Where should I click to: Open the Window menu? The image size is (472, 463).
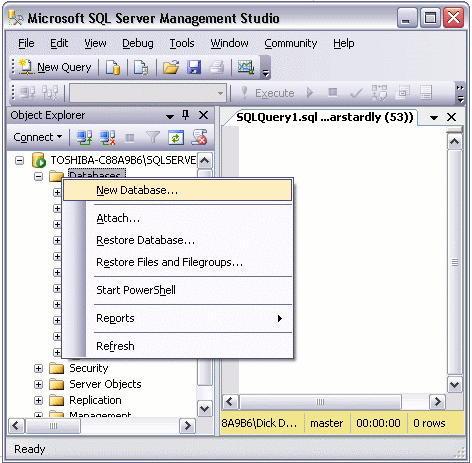tap(229, 43)
